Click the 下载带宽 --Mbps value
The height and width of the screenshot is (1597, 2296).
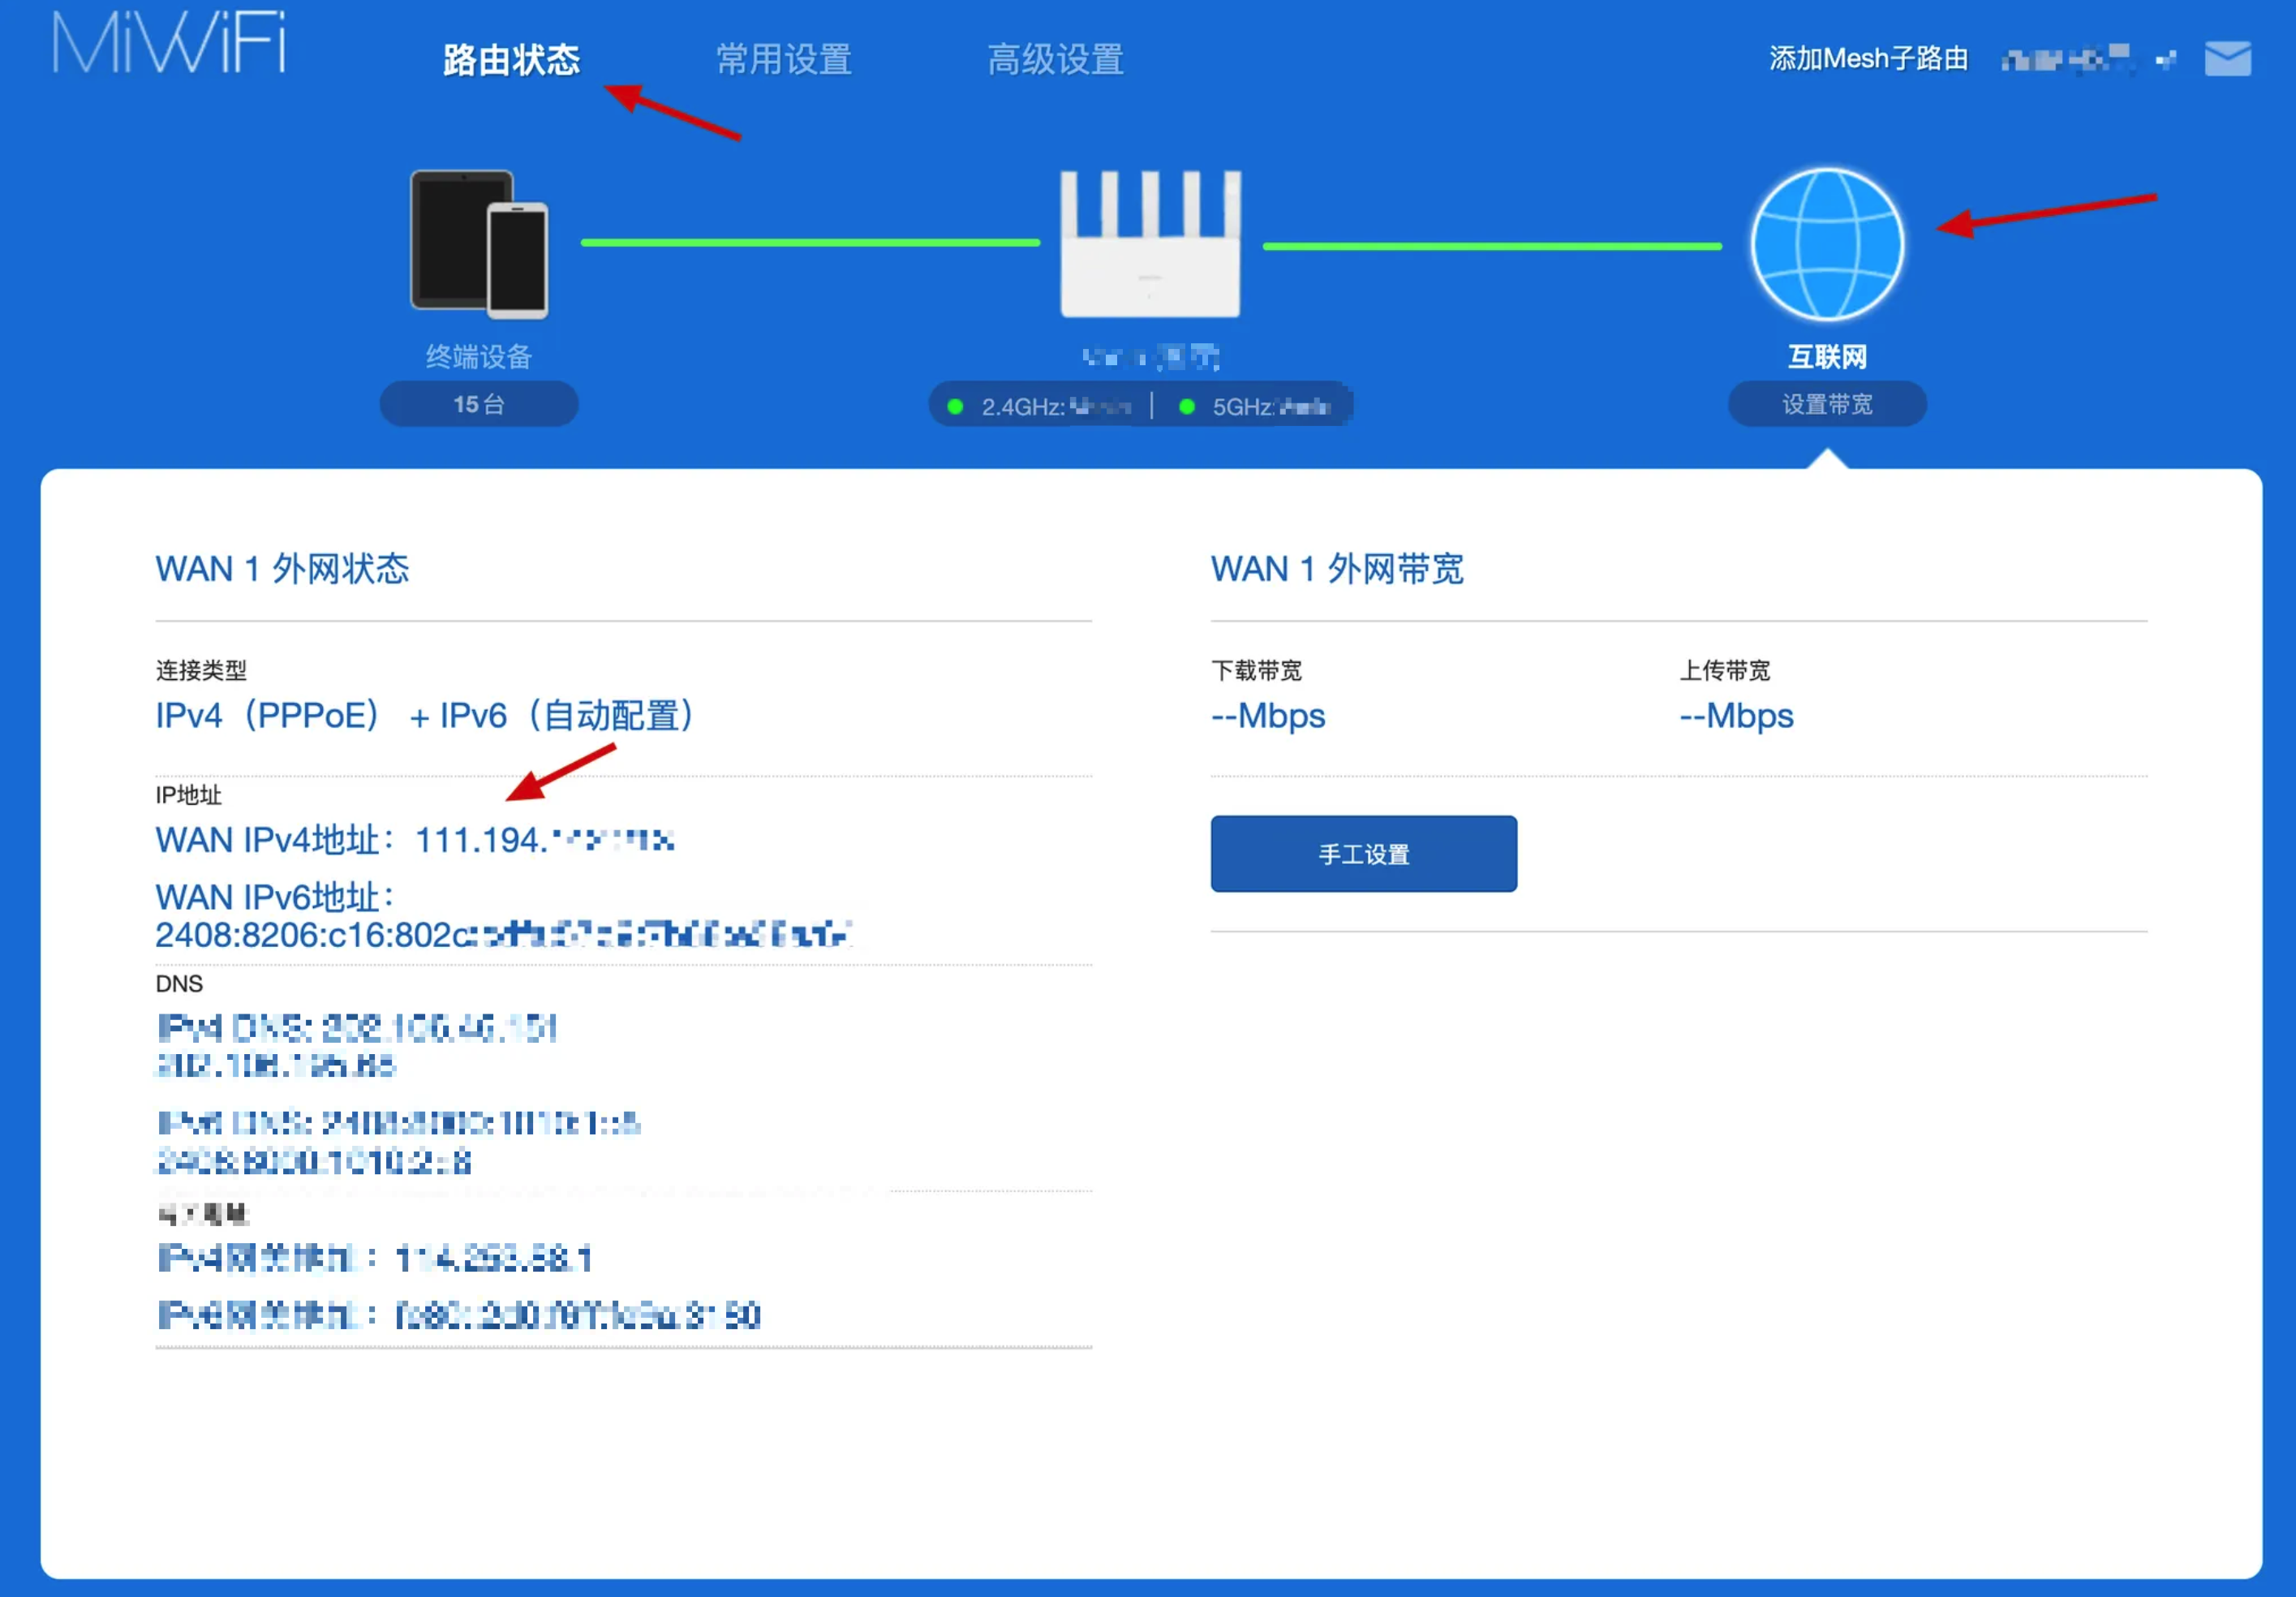tap(1268, 716)
